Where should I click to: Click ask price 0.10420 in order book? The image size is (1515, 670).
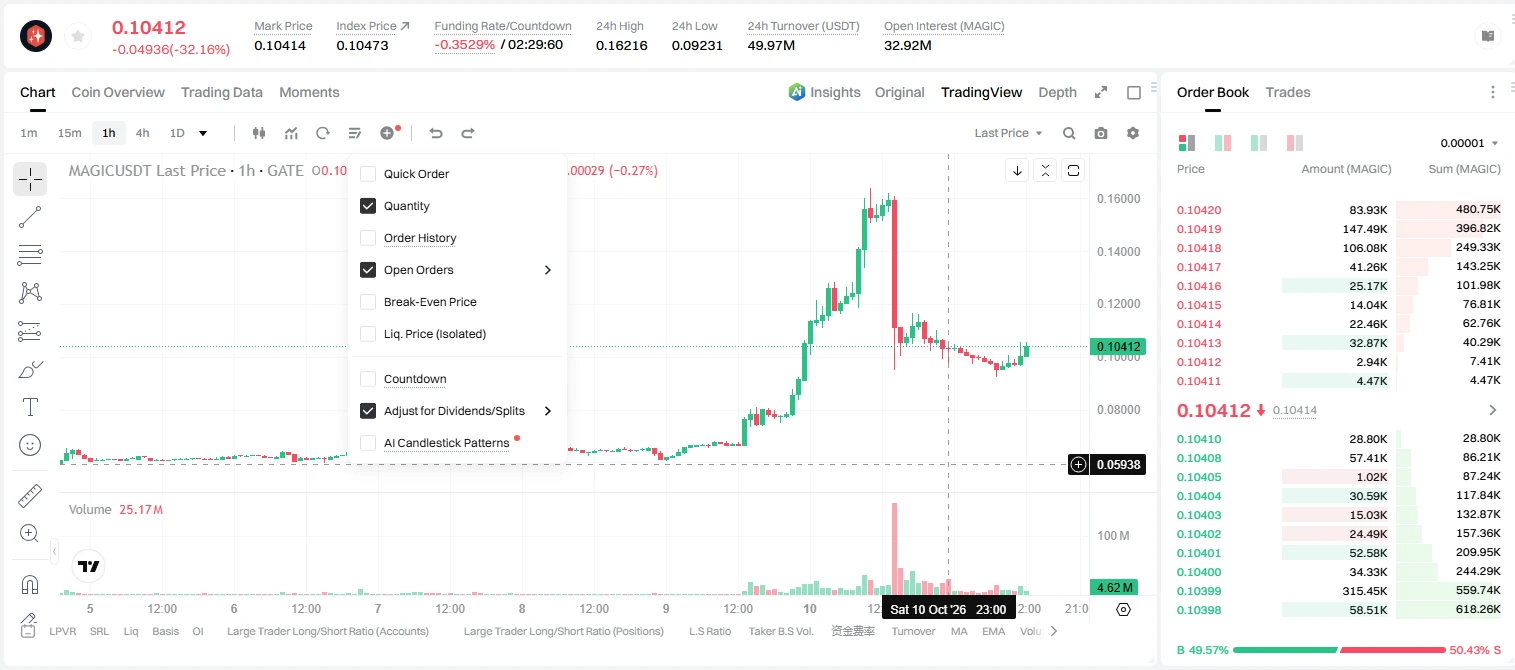click(x=1199, y=210)
